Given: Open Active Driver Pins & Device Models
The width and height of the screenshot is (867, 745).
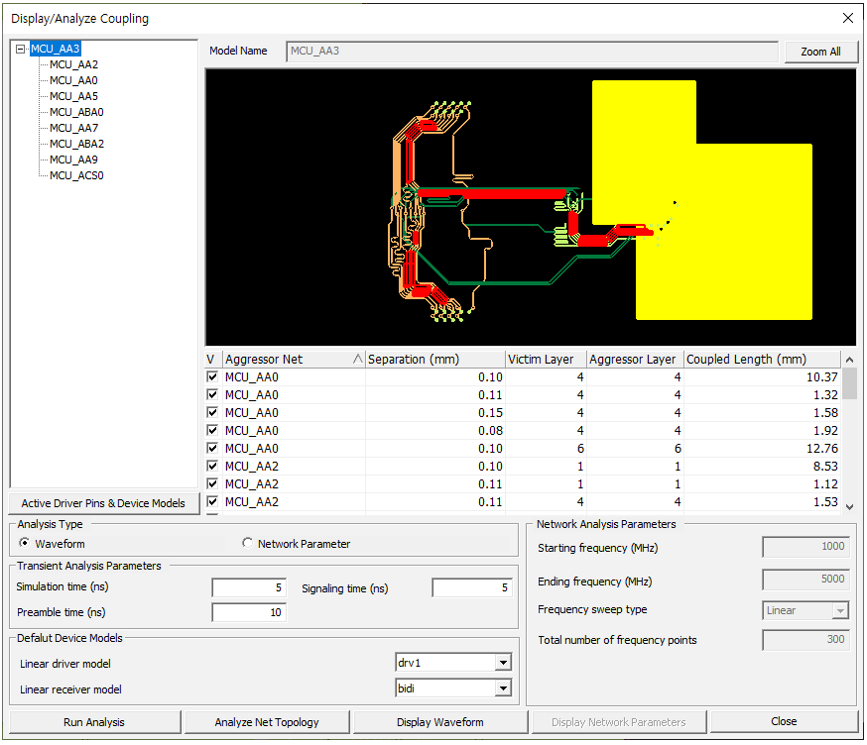Looking at the screenshot, I should click(x=103, y=503).
